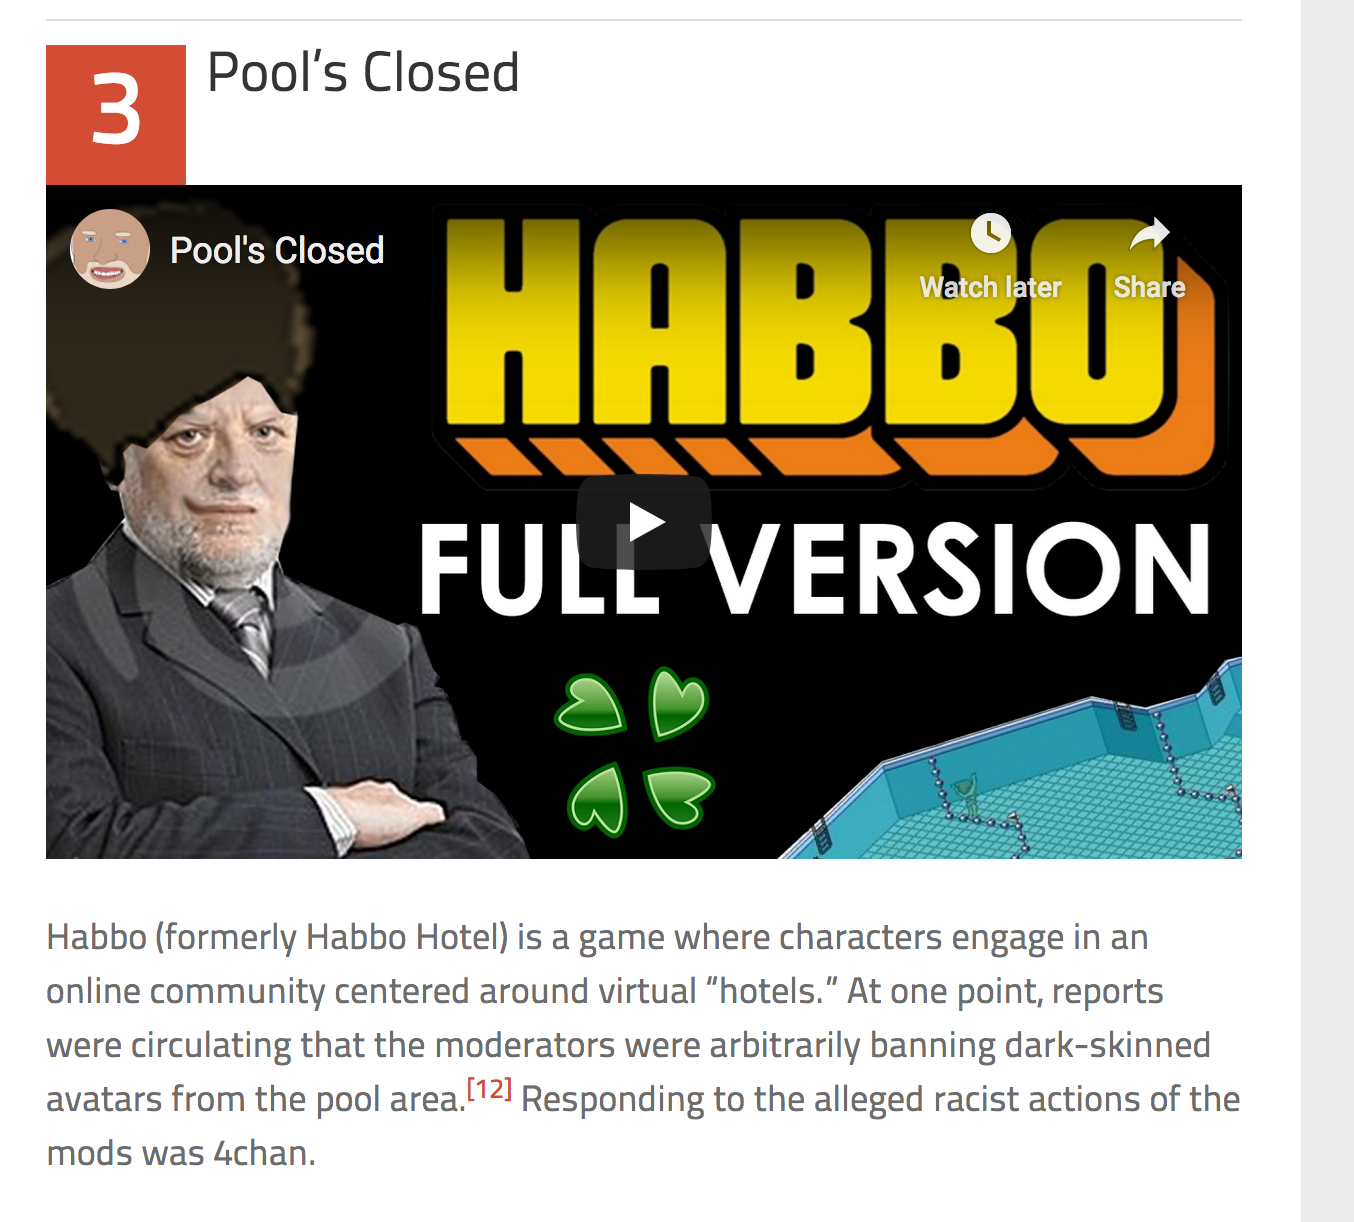Click the paragraph starting with Habbo
Screen dimensions: 1354x1222
[x=643, y=1045]
